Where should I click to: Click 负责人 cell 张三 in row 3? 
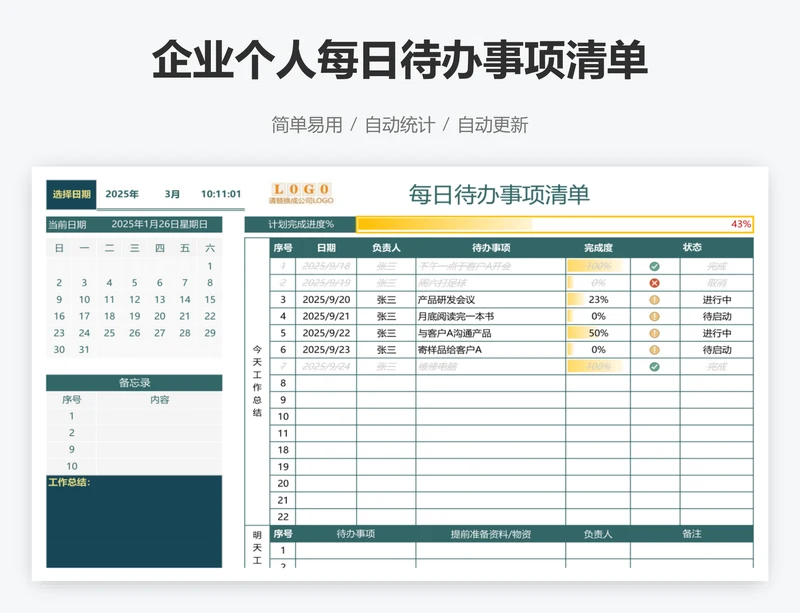[x=386, y=300]
